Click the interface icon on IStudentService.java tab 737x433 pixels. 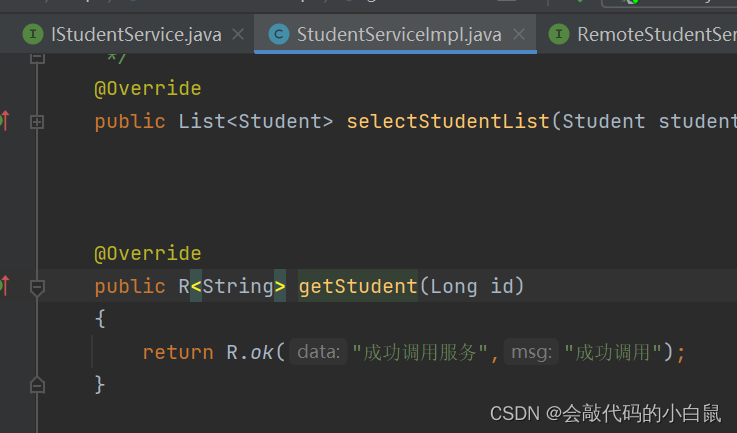[36, 35]
